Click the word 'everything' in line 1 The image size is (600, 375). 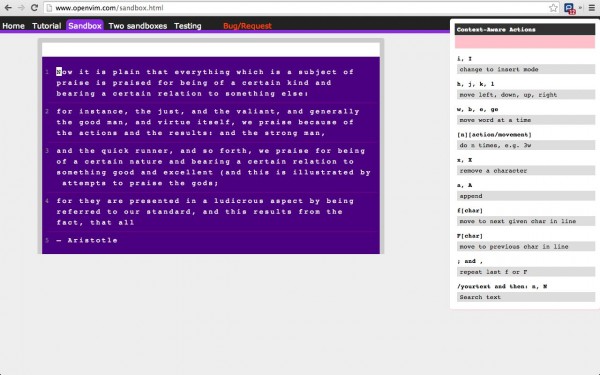(x=202, y=72)
